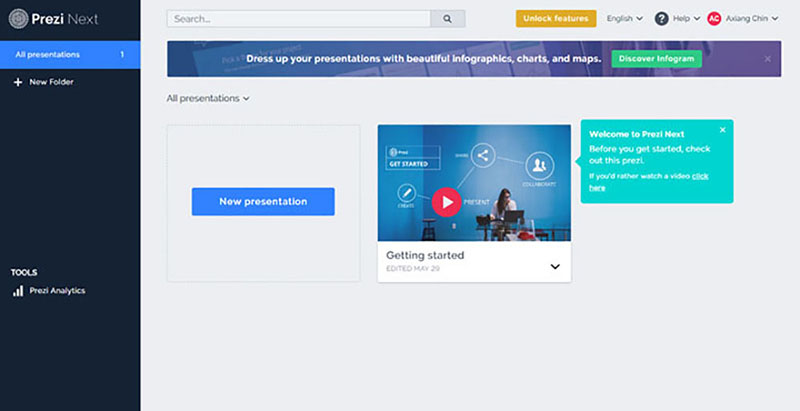Open the Axiang Chin account menu
The image size is (800, 411).
(x=752, y=18)
